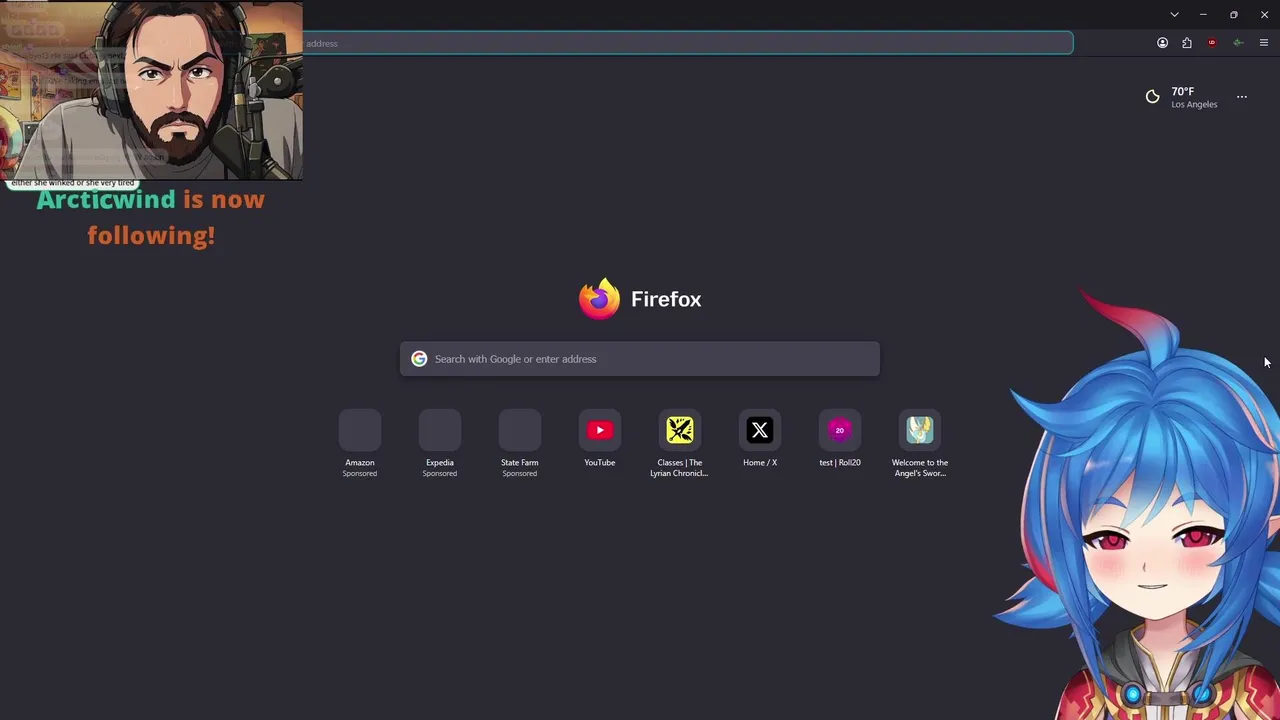Focus the Search with Google field
The height and width of the screenshot is (720, 1280).
click(x=640, y=359)
